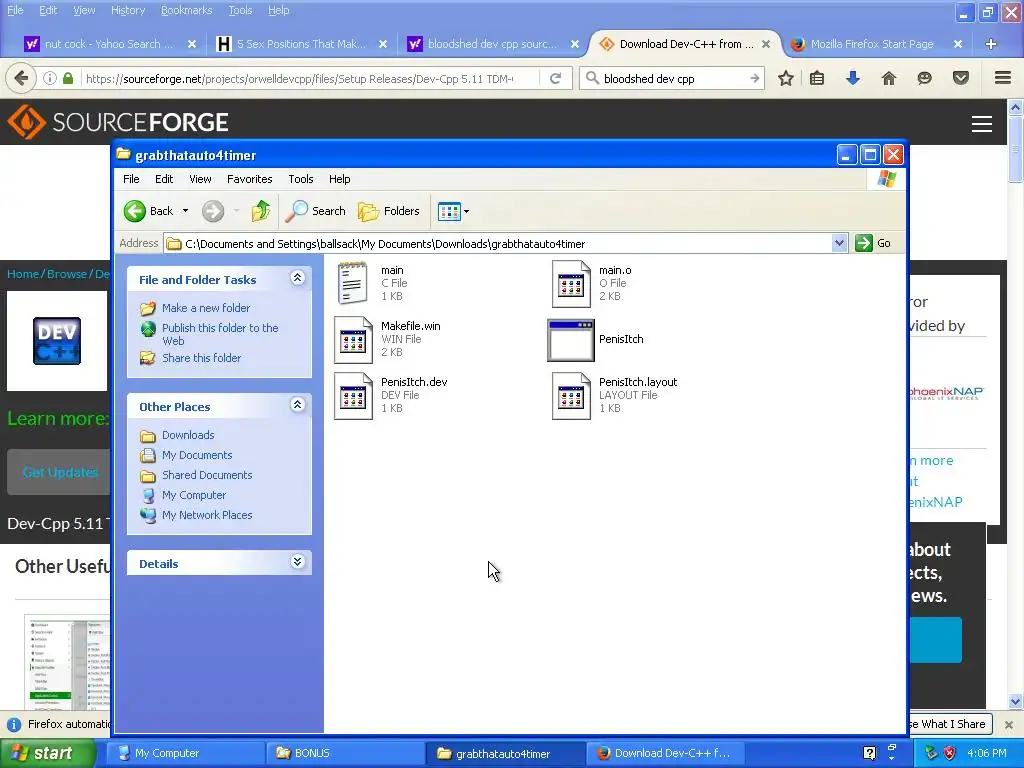Select the main C file icon

pos(353,283)
